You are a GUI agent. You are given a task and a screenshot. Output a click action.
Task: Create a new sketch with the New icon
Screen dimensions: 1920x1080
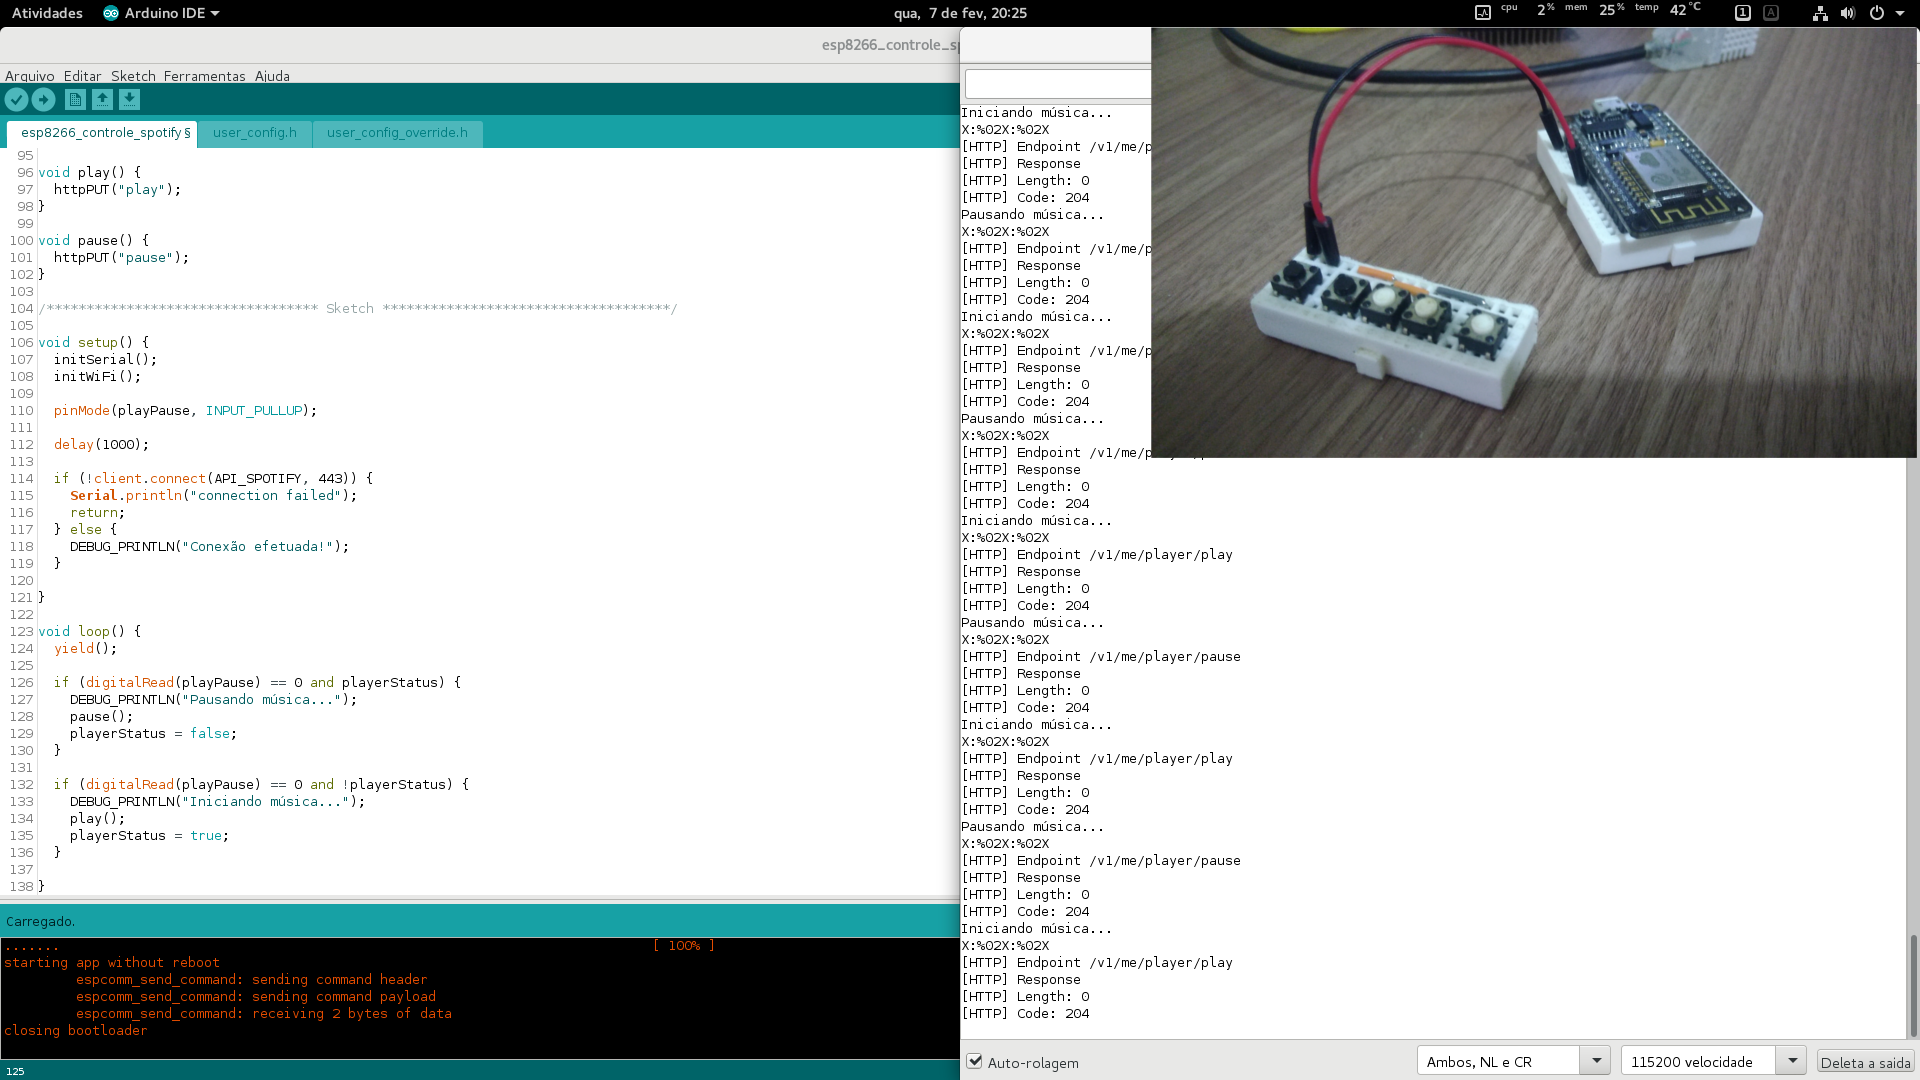pyautogui.click(x=75, y=99)
